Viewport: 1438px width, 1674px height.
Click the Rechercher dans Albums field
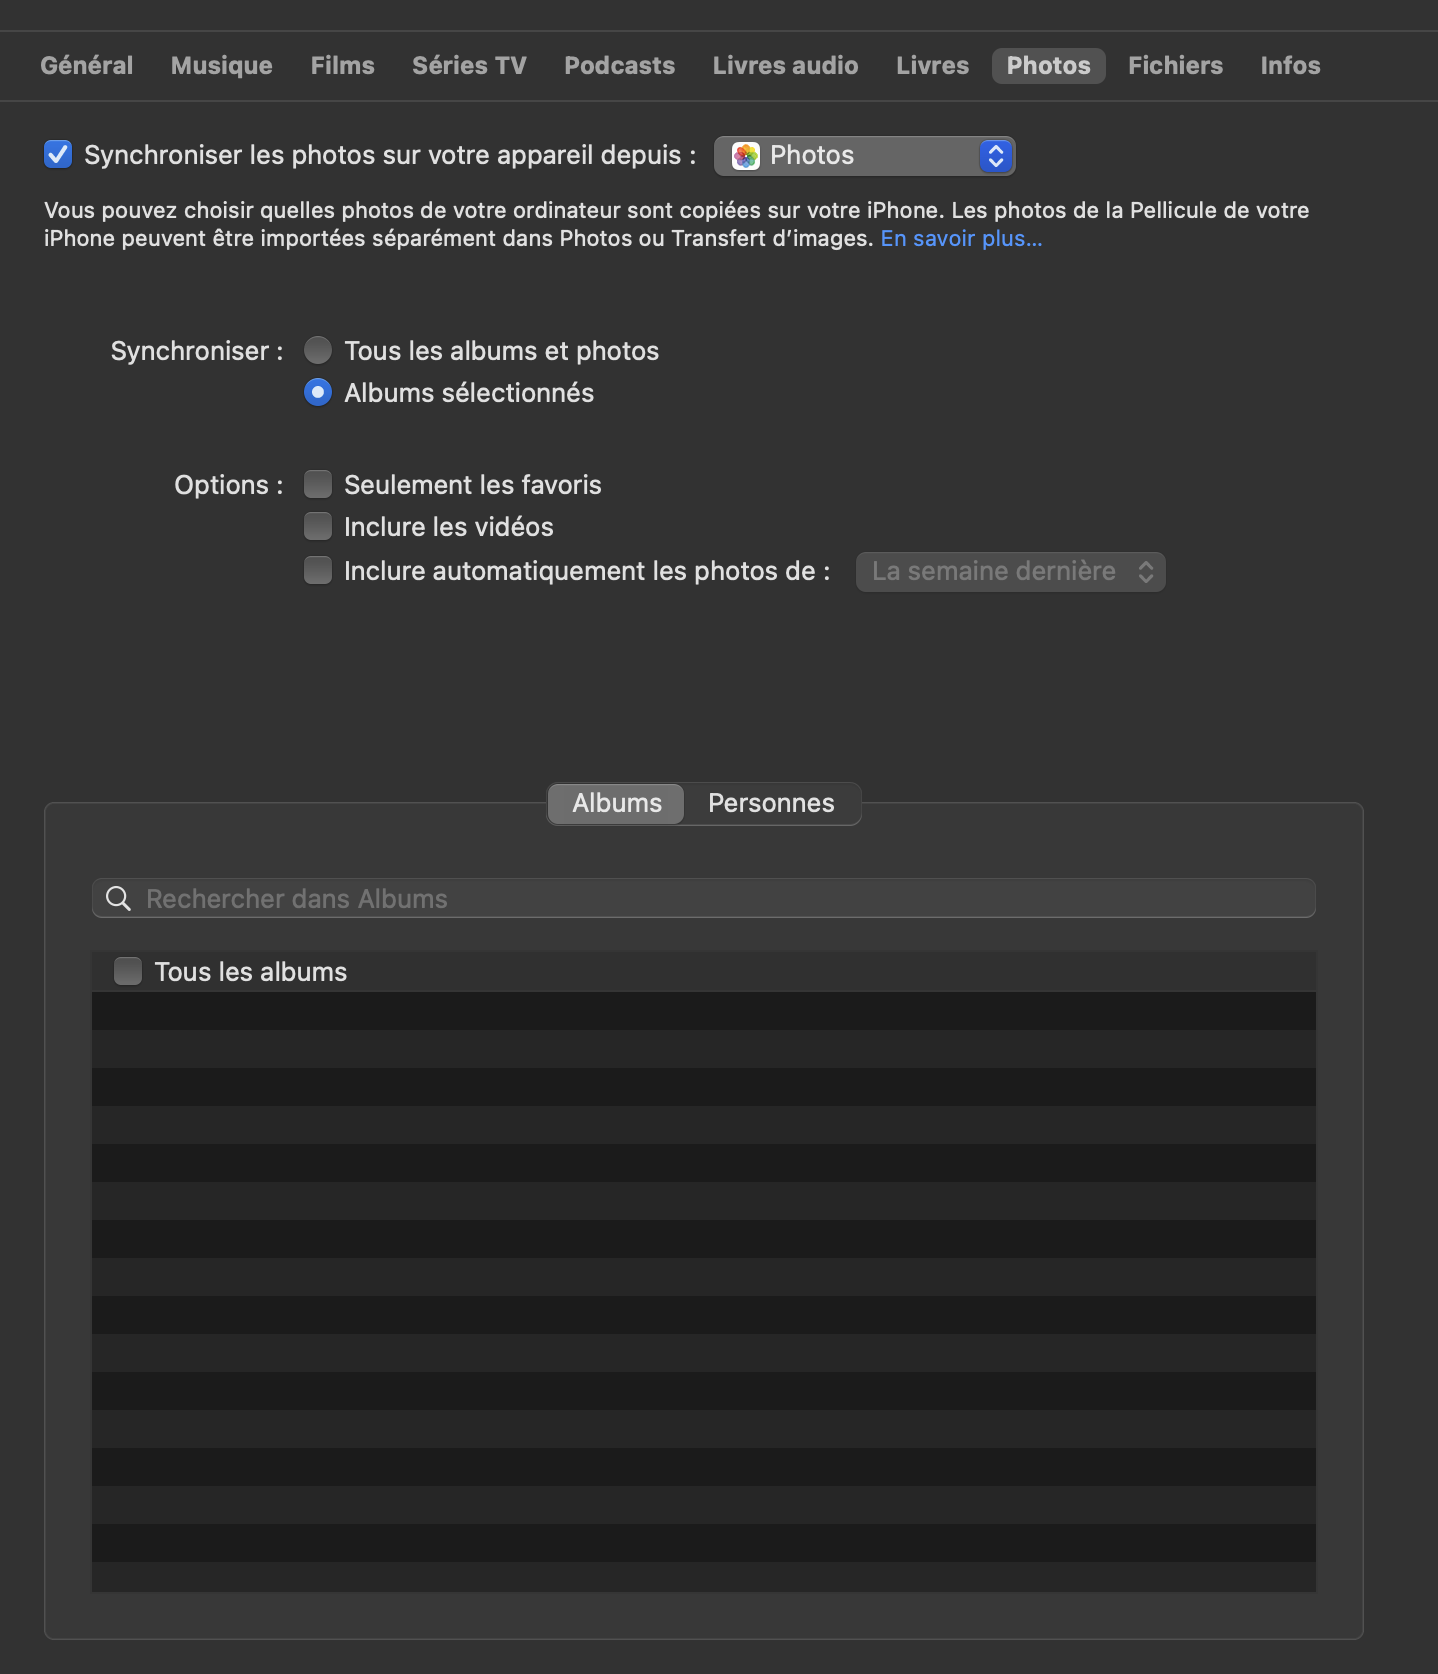coord(720,899)
